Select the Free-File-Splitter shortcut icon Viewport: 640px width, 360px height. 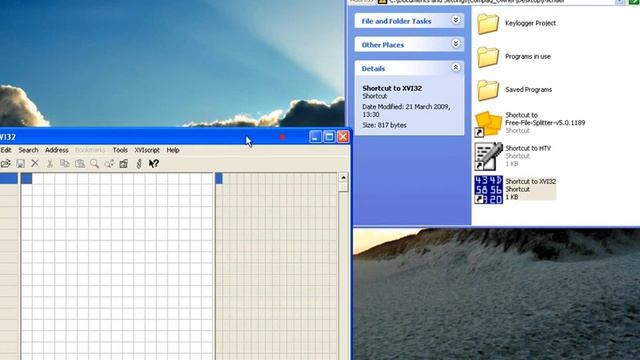pyautogui.click(x=488, y=124)
